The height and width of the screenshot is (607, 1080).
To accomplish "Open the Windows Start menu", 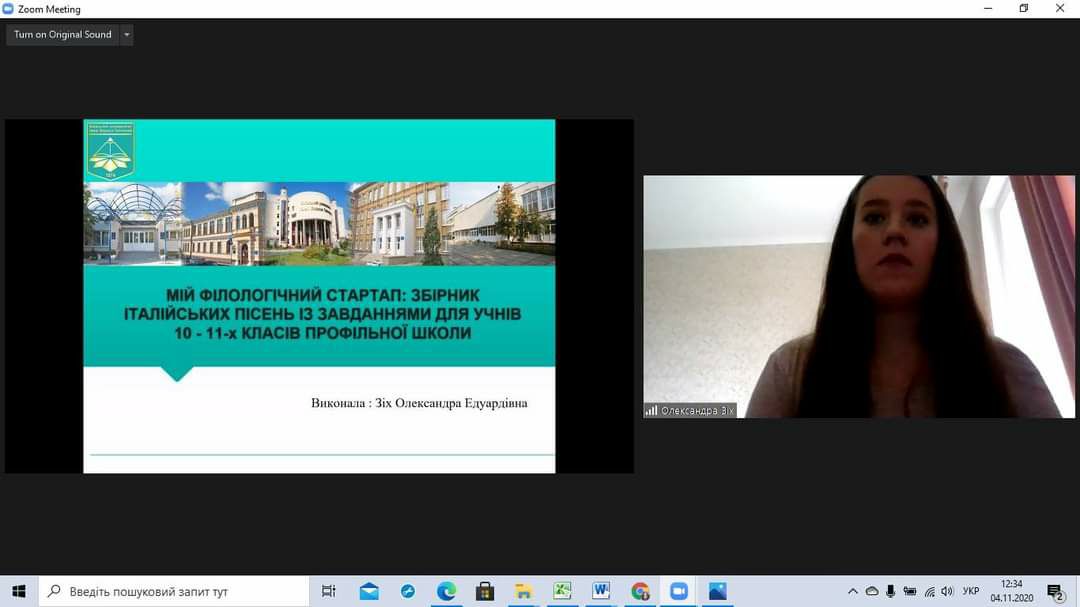I will click(x=19, y=591).
